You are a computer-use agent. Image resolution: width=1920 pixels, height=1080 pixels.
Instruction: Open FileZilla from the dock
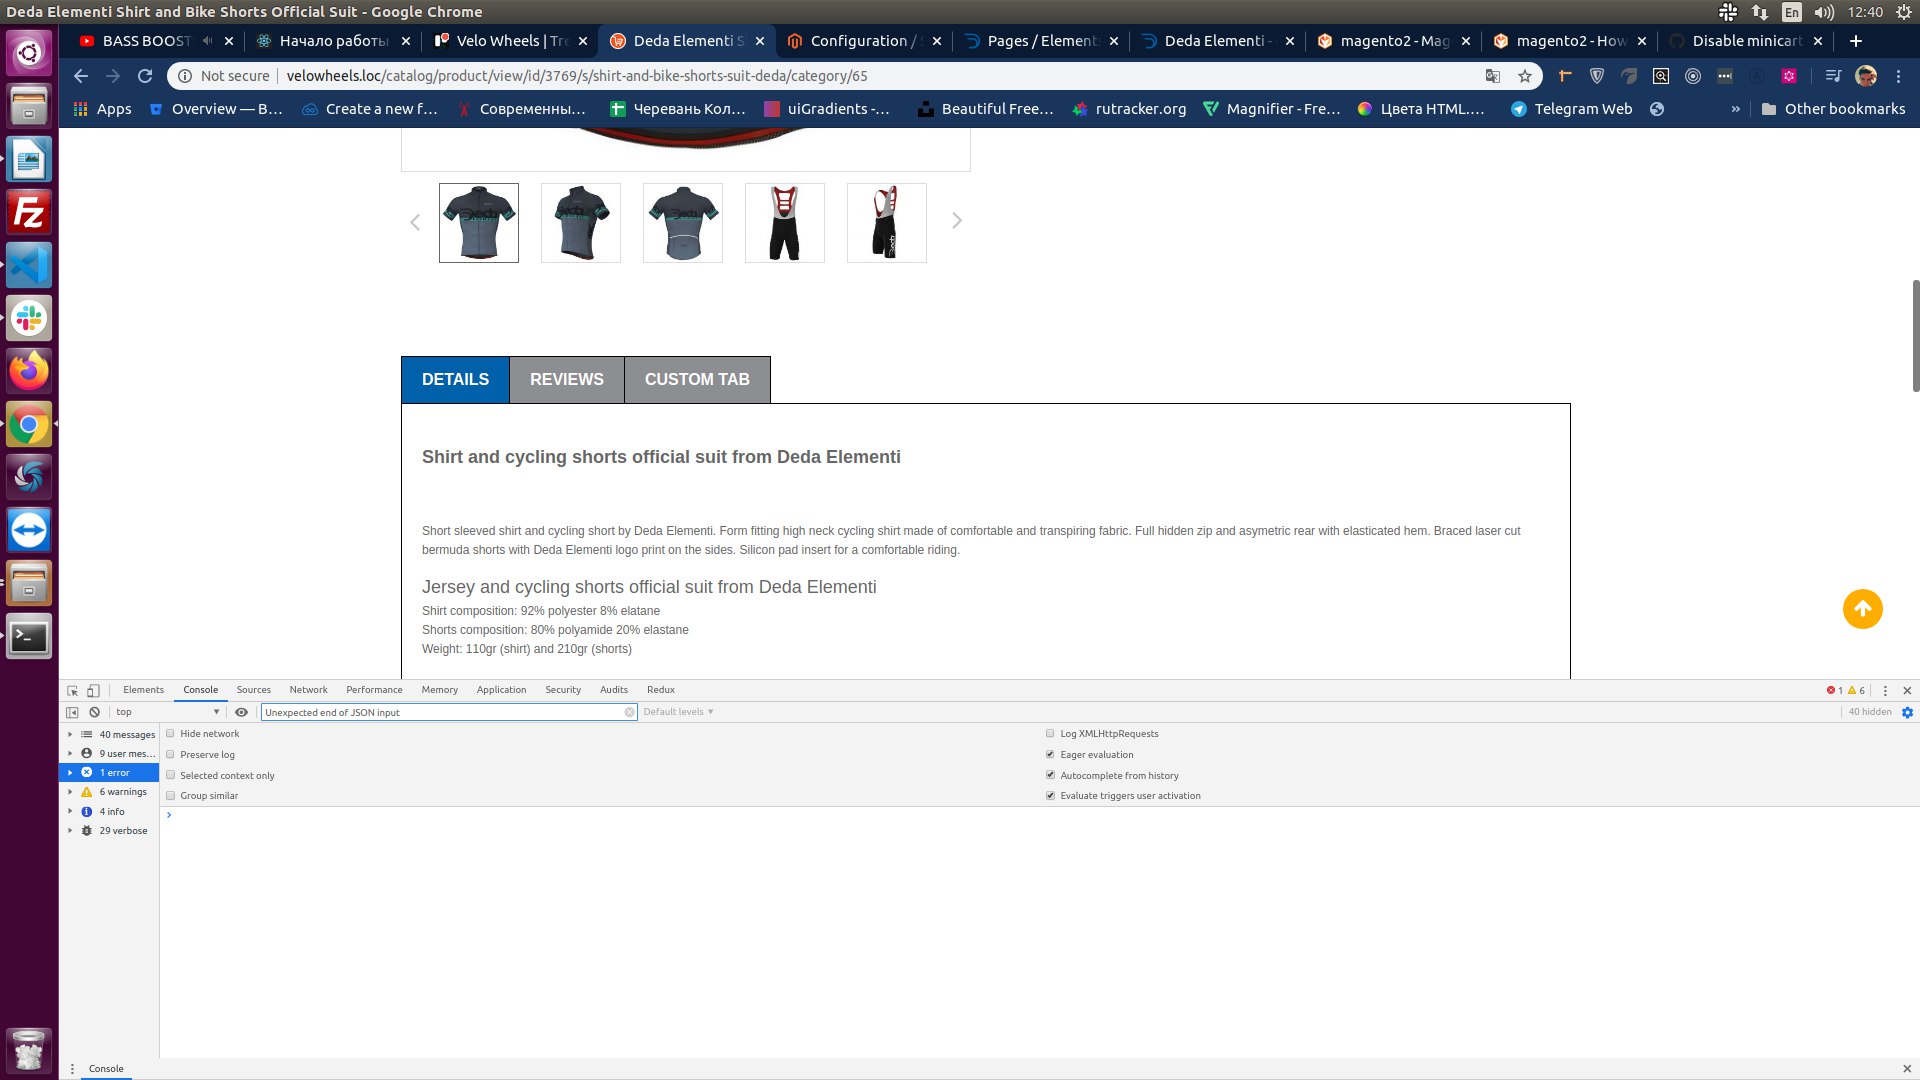coord(29,213)
